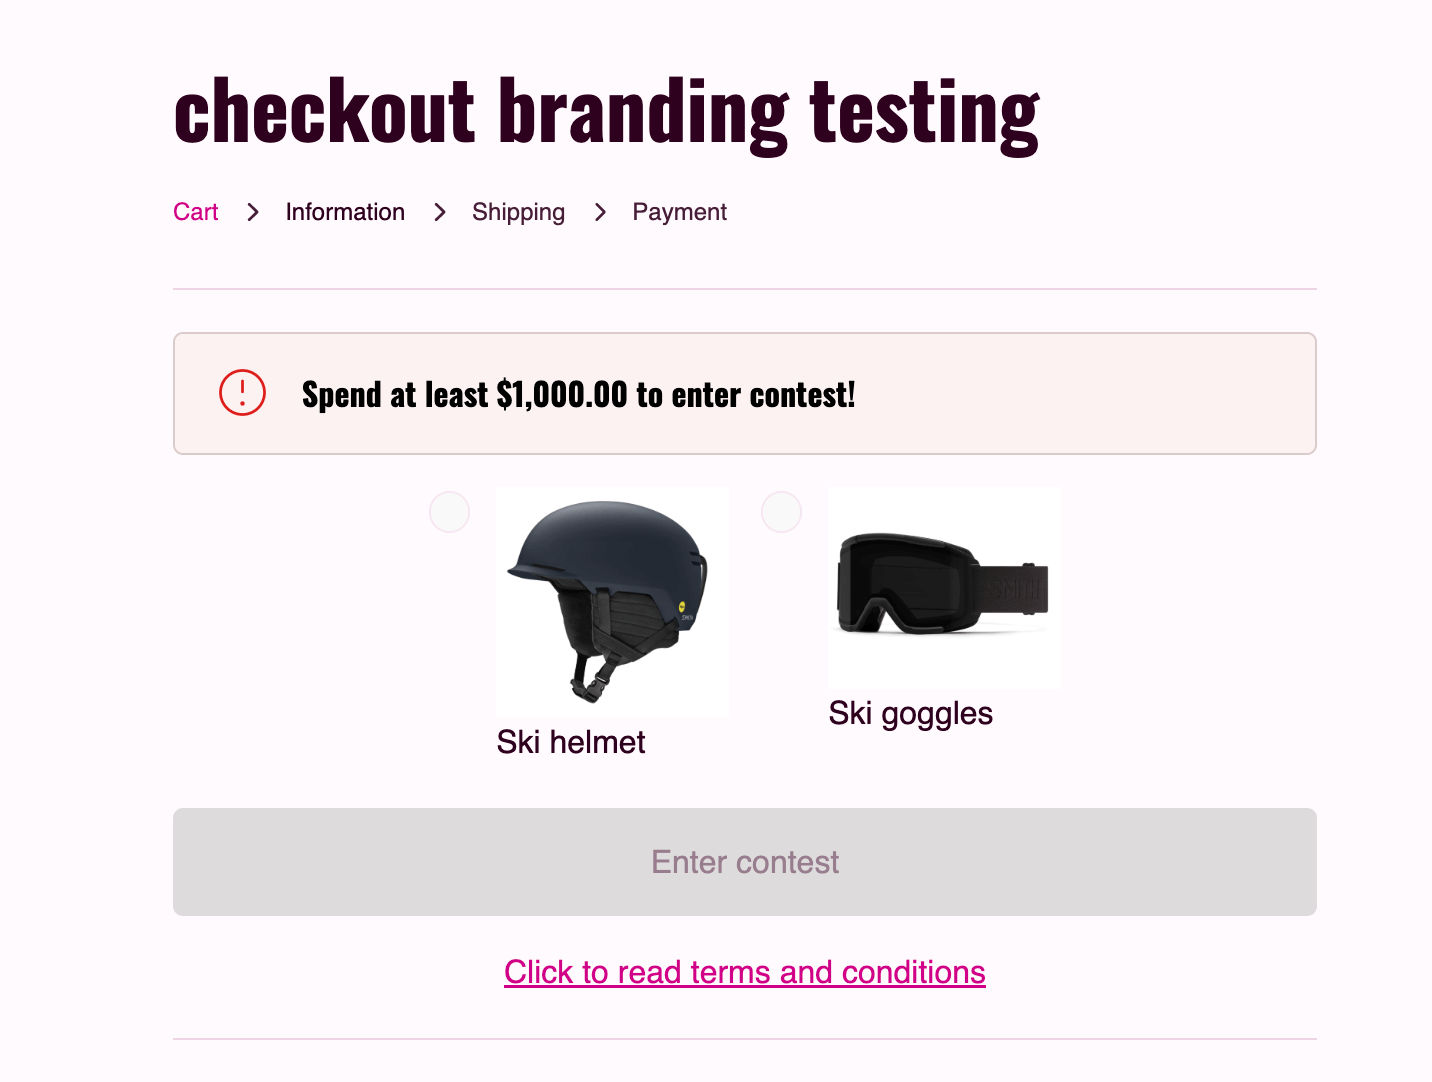The height and width of the screenshot is (1082, 1432).
Task: Open the terms and conditions link
Action: point(744,971)
